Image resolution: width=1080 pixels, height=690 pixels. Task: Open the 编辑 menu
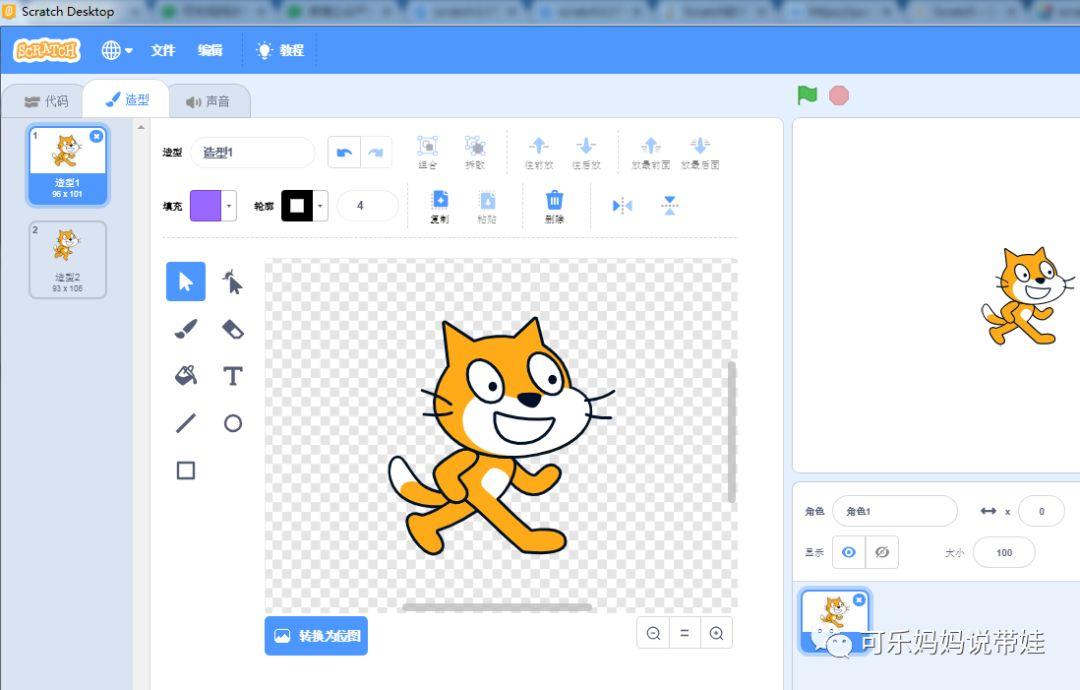[210, 50]
